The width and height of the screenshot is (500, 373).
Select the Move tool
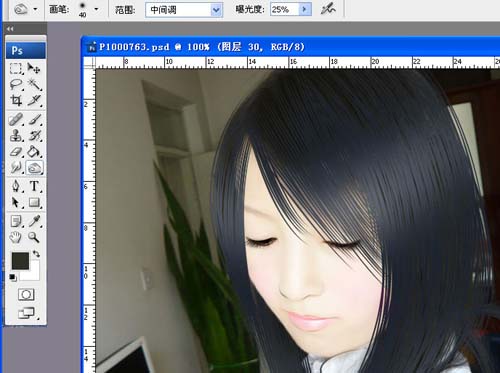(34, 68)
